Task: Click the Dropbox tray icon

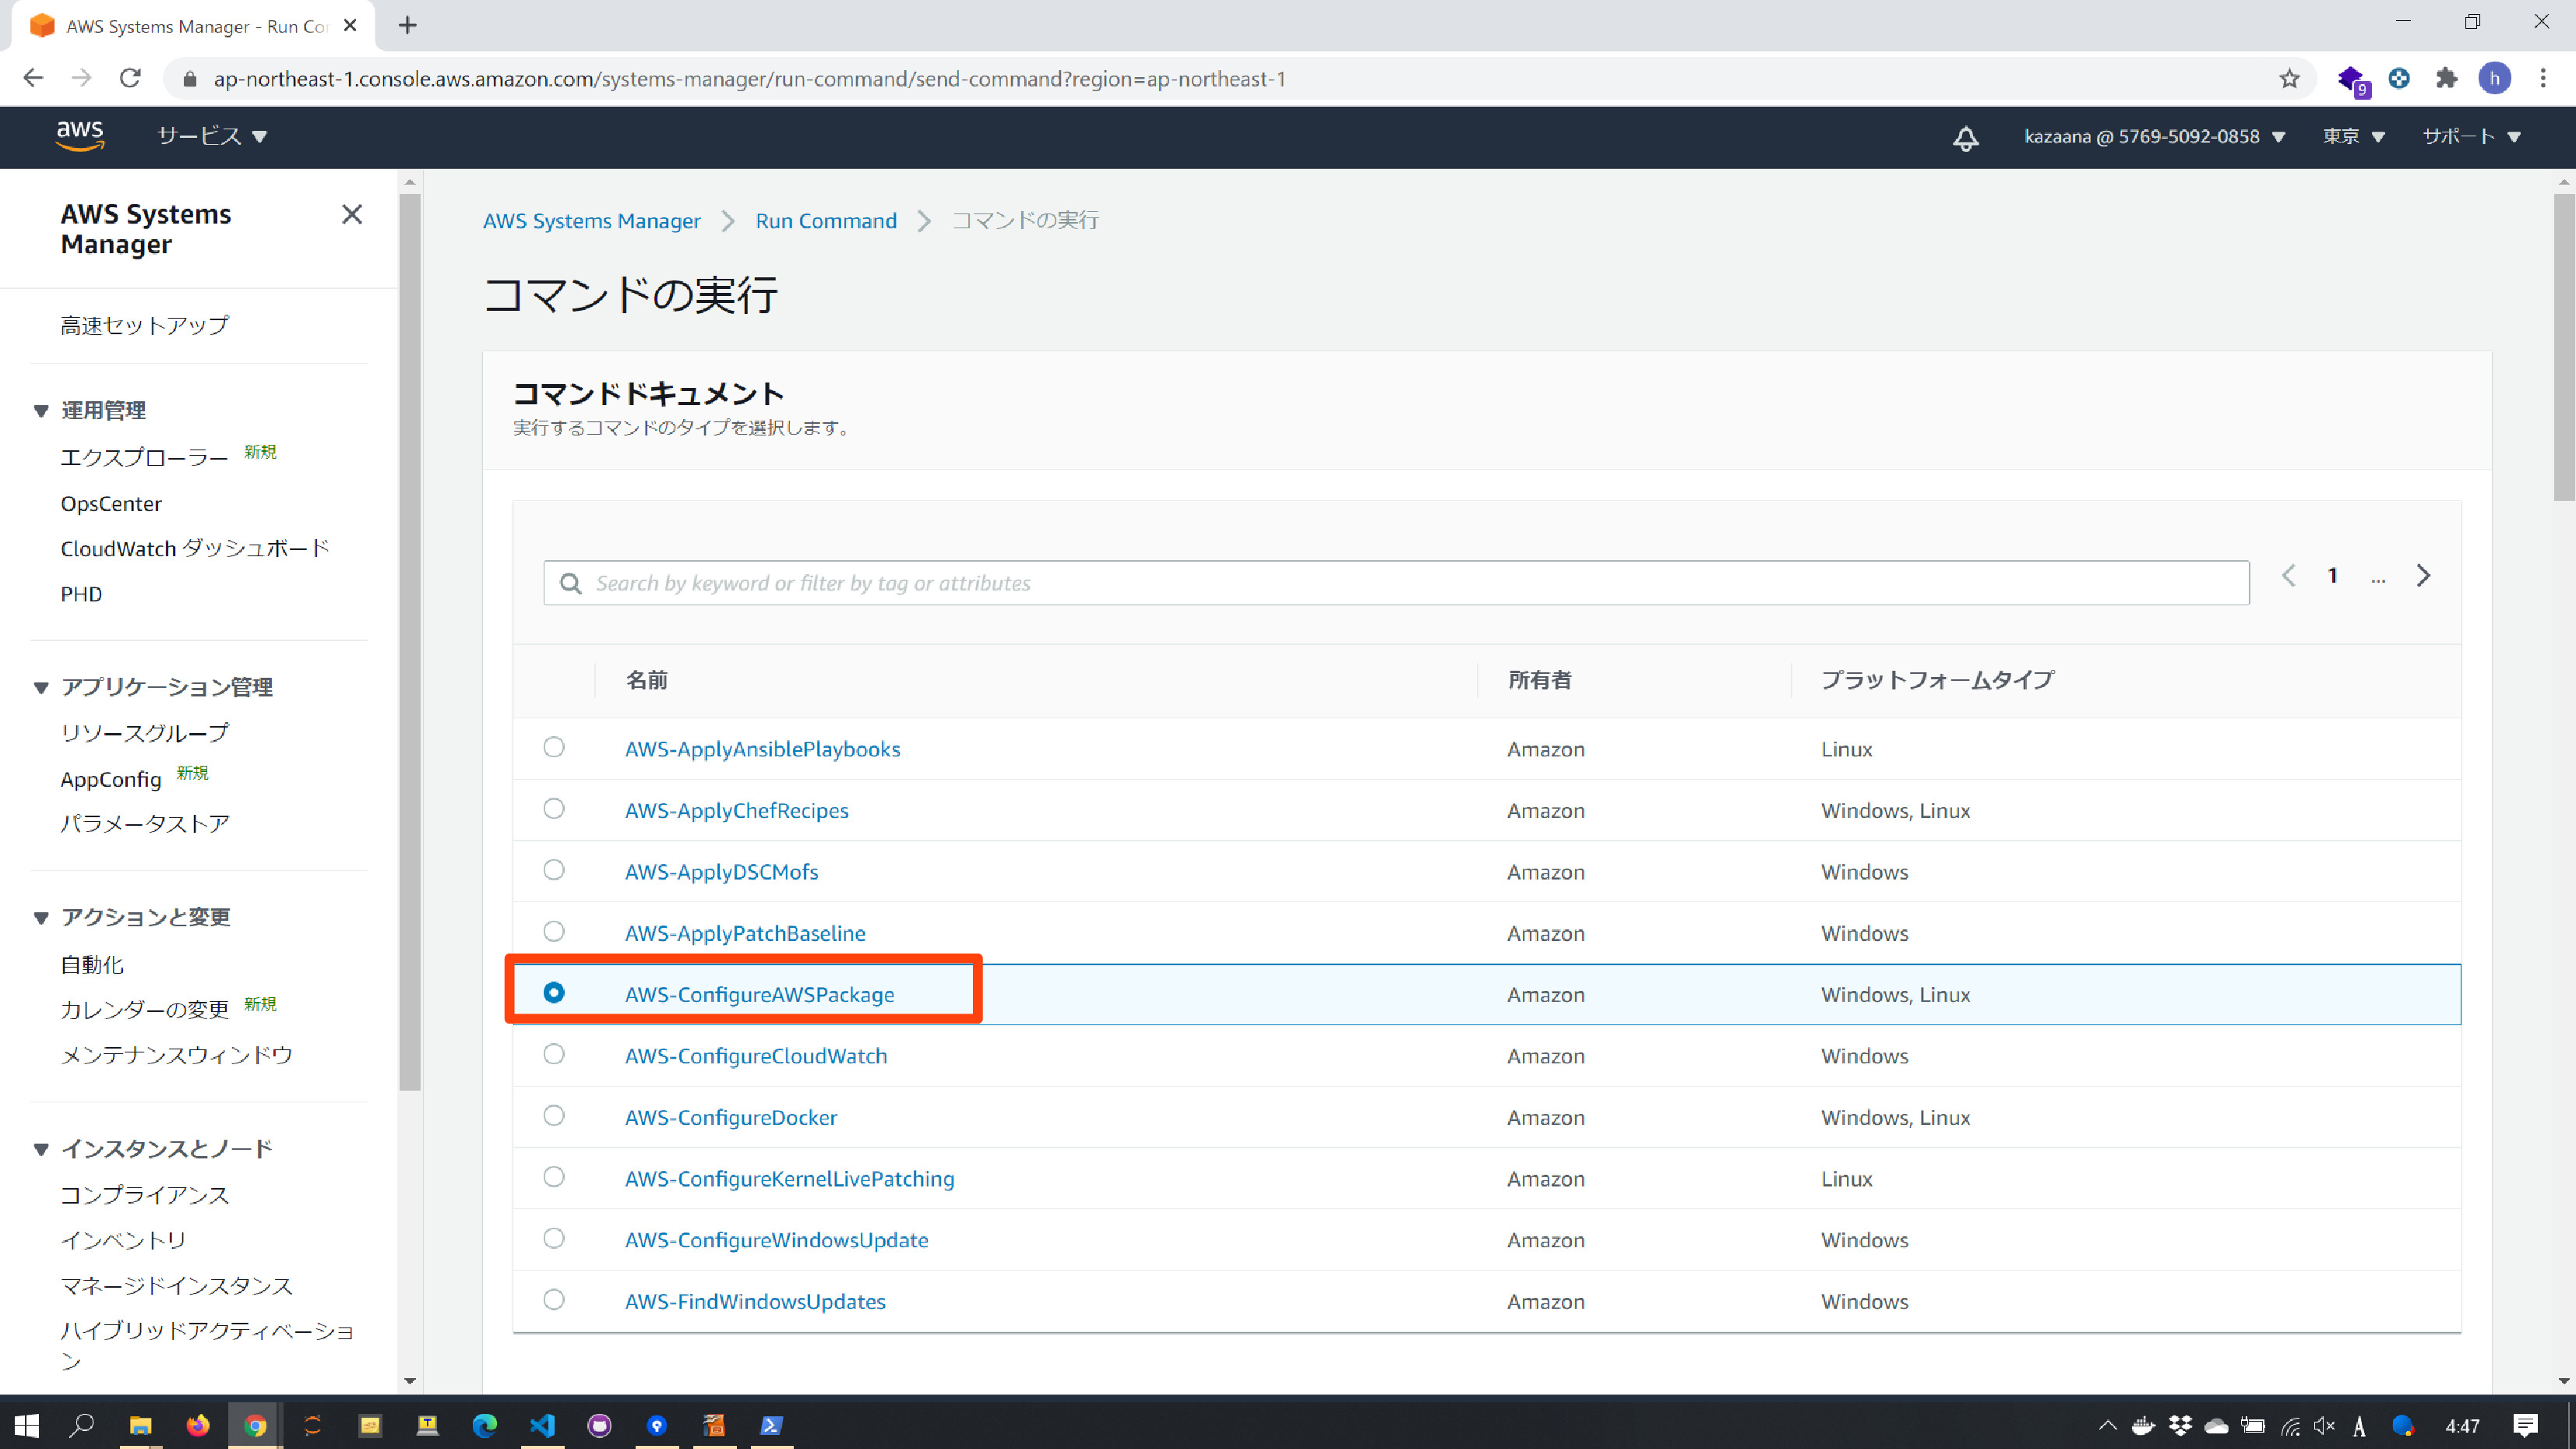Action: pyautogui.click(x=2180, y=1426)
